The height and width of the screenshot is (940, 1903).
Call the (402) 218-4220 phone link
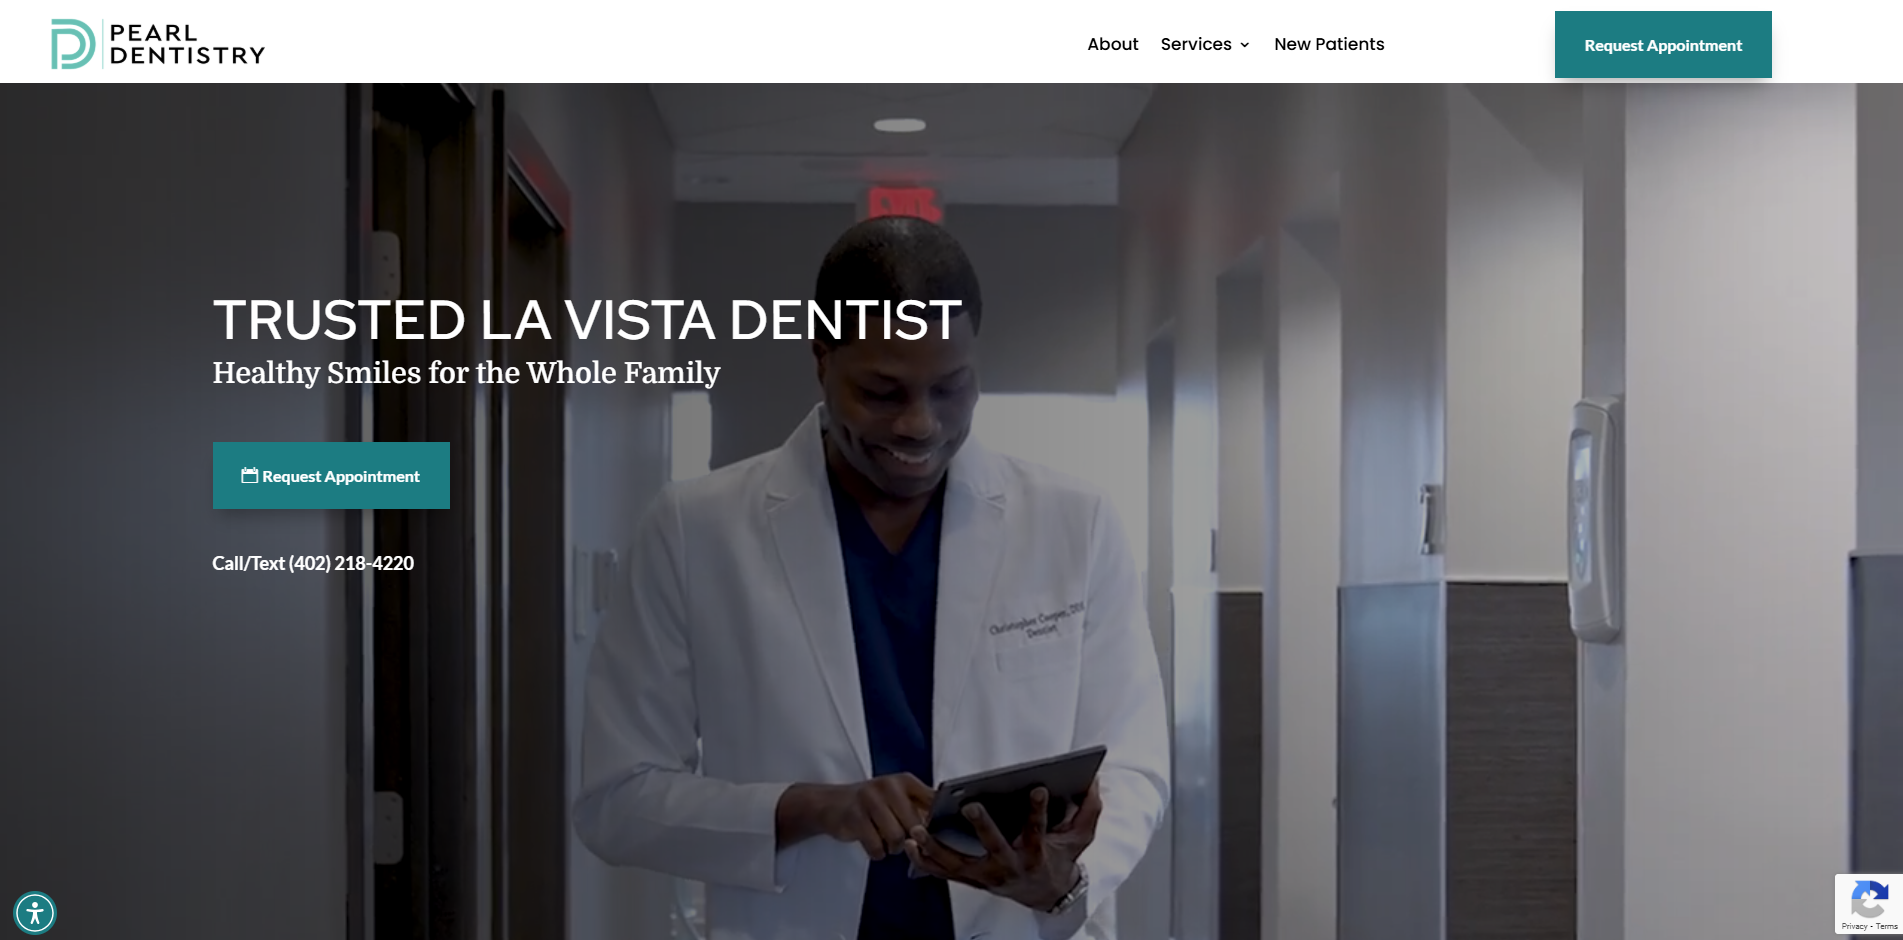click(x=313, y=563)
